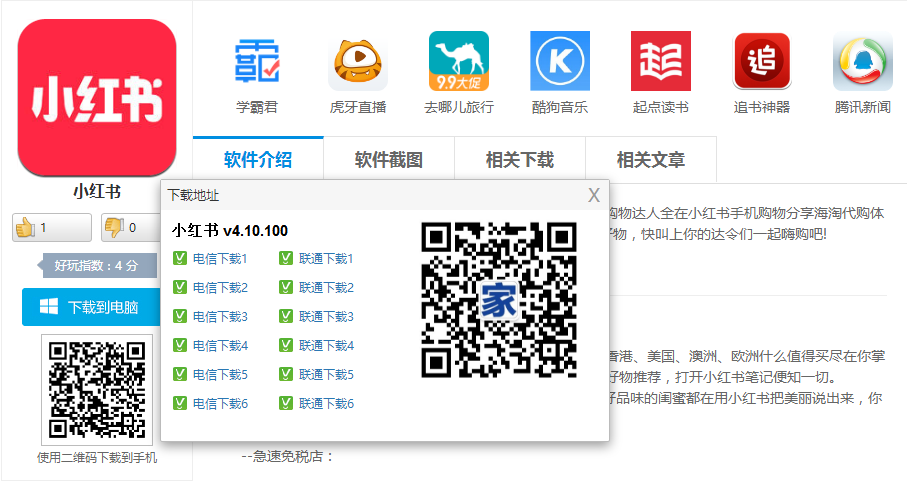Viewport: 907px width, 481px height.
Task: Click the large 小红书 app logo
Action: [97, 98]
